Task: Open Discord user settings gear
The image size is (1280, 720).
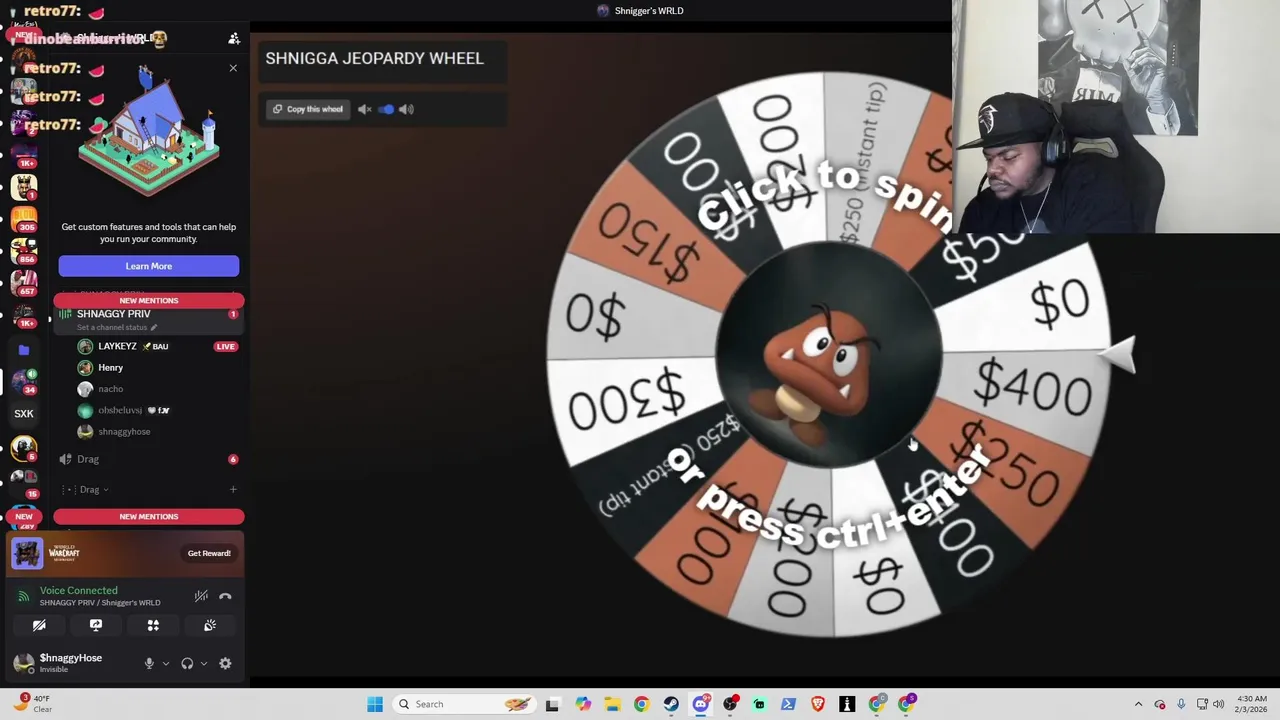Action: pos(225,663)
